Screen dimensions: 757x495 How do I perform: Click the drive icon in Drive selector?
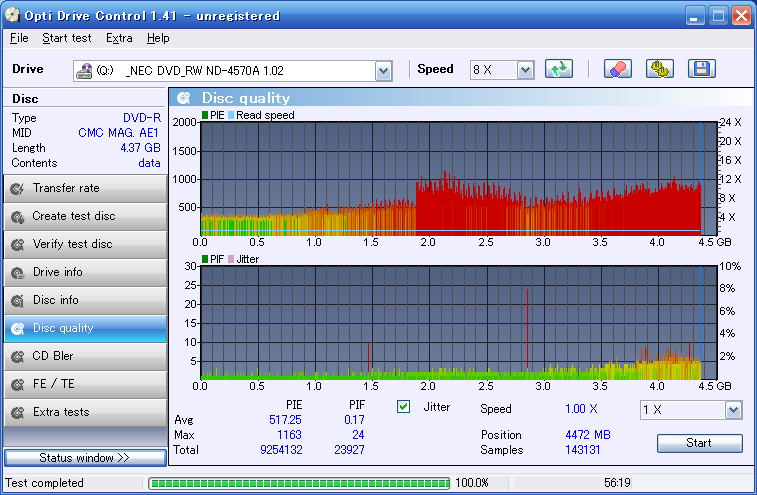(x=84, y=71)
